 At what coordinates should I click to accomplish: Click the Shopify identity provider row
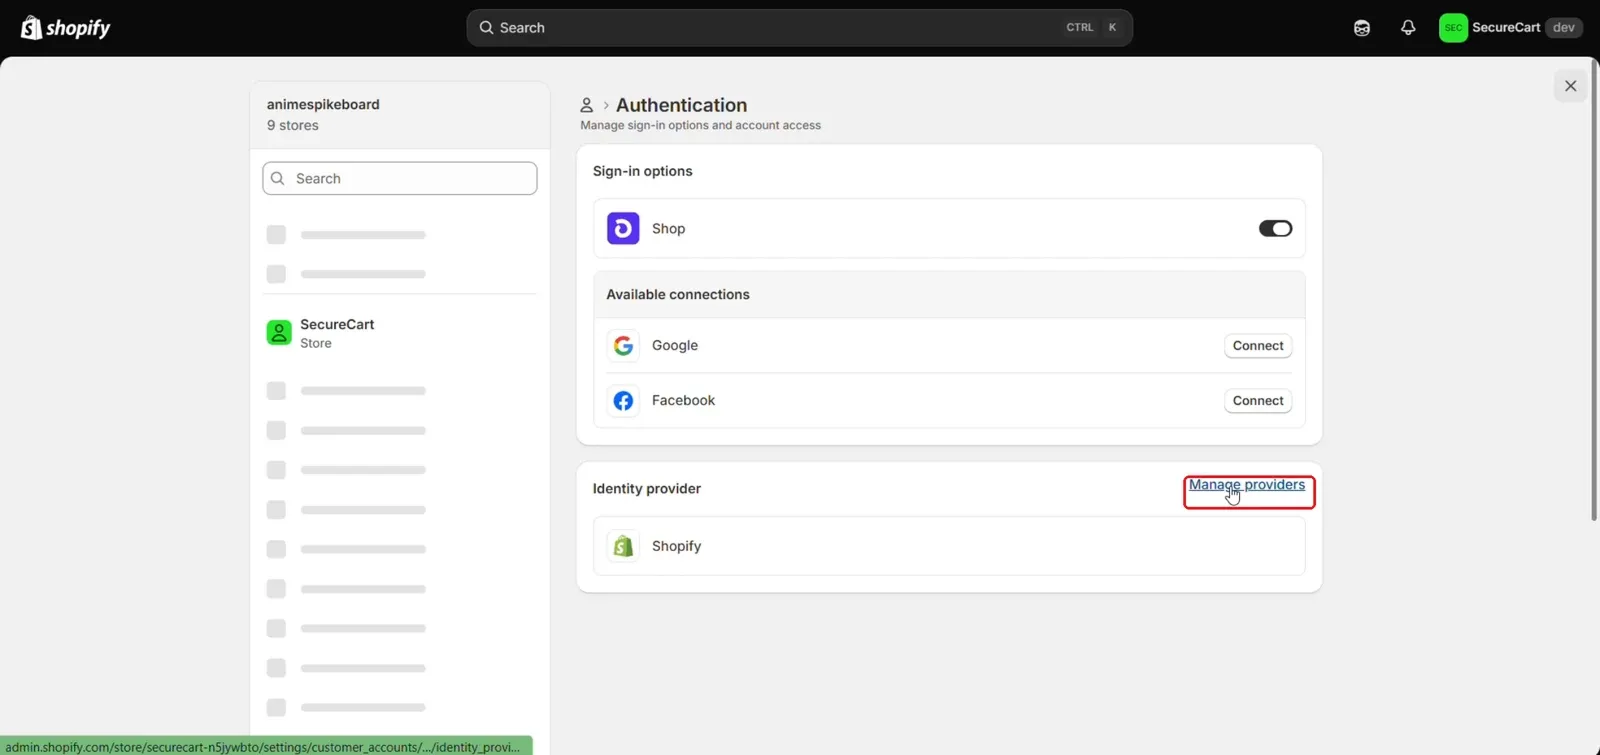click(949, 546)
